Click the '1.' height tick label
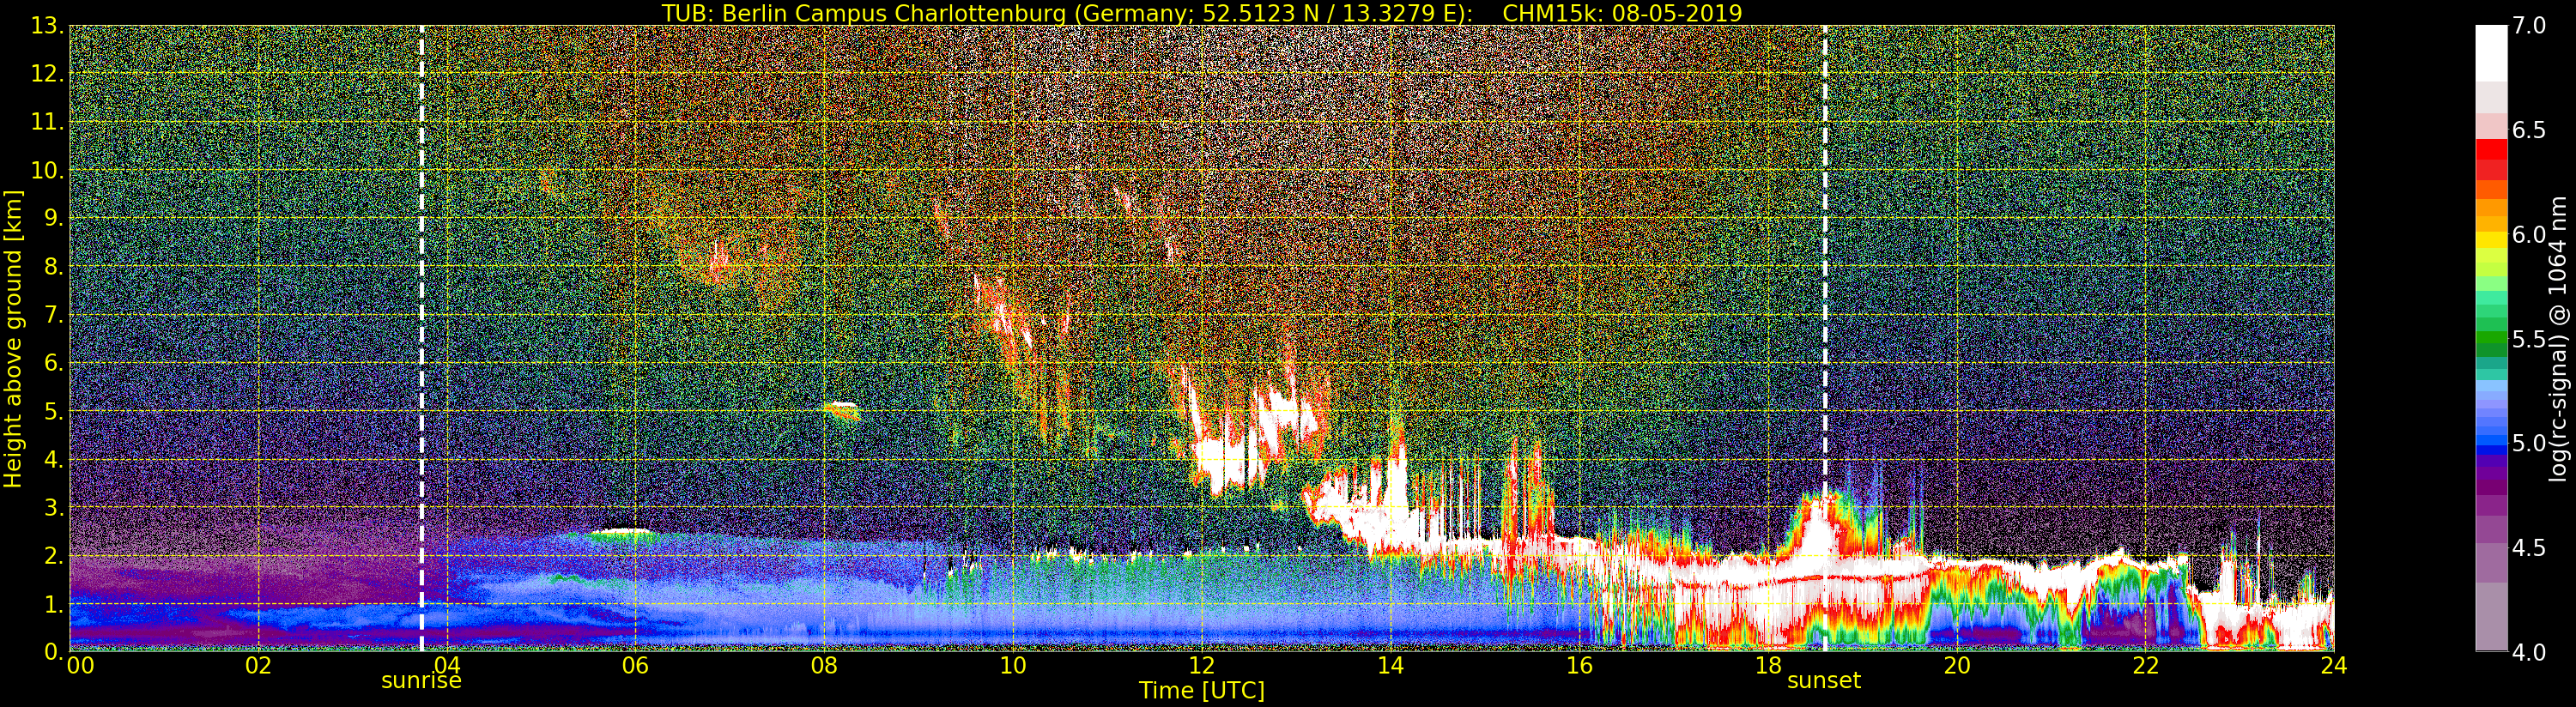2576x707 pixels. [x=53, y=603]
